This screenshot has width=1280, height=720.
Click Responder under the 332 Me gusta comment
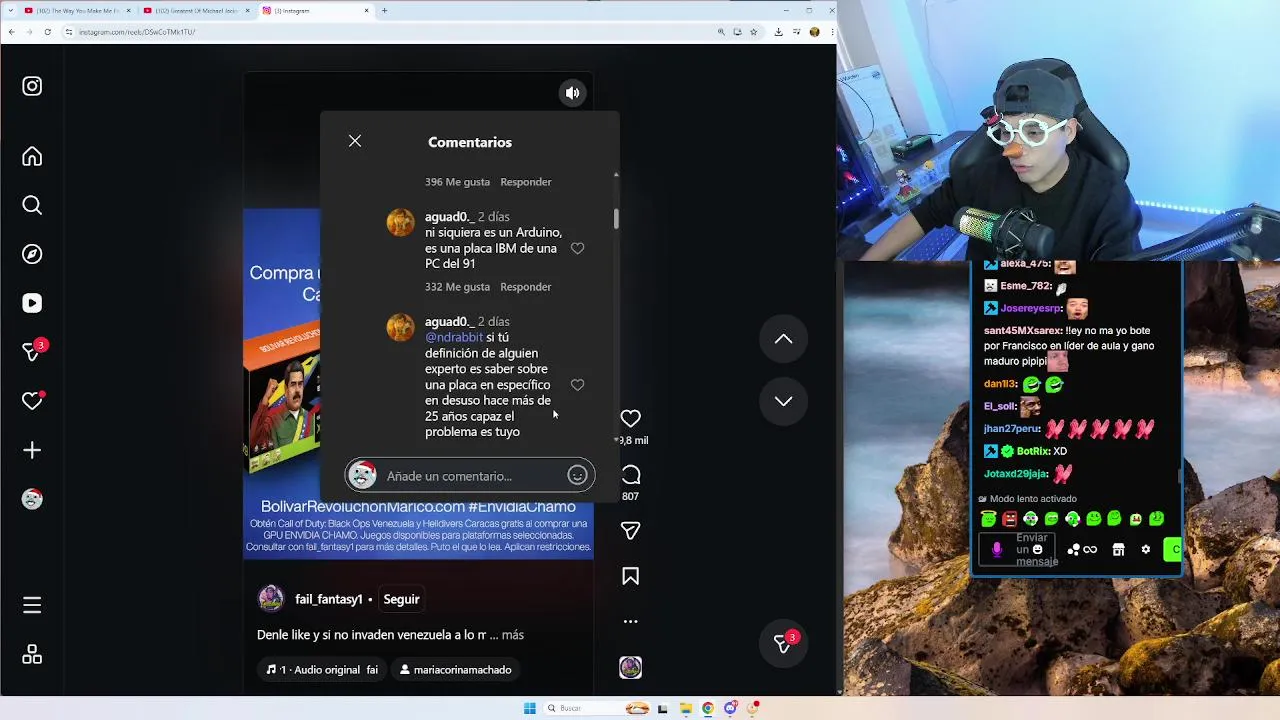[x=526, y=287]
